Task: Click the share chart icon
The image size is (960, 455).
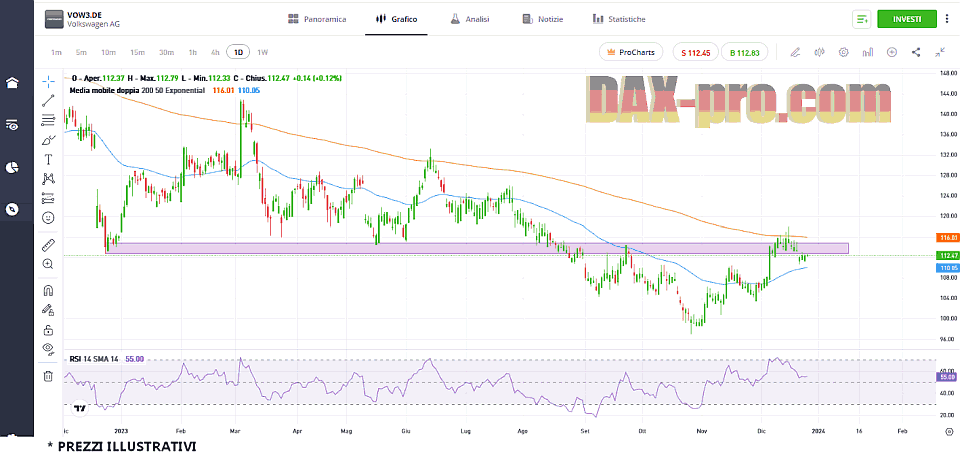Action: click(x=916, y=53)
